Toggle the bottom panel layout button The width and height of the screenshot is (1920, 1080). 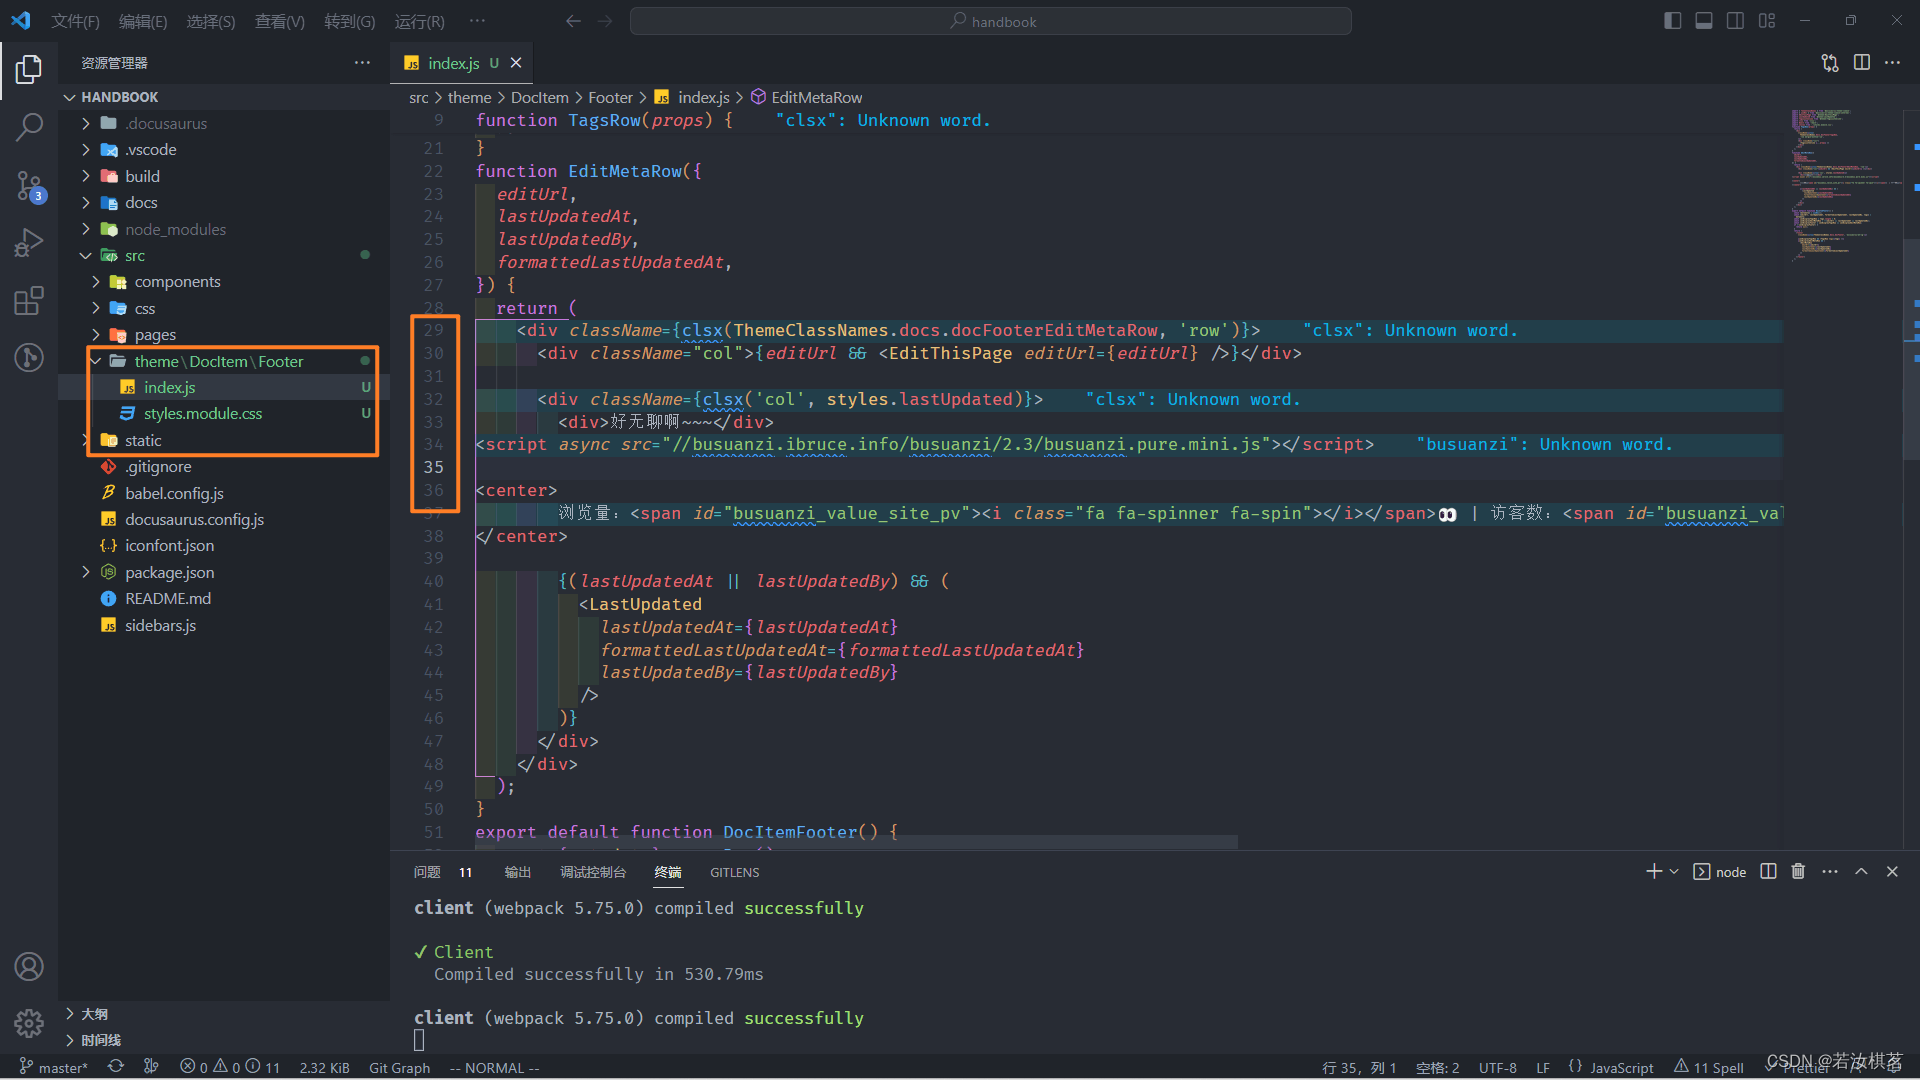(x=1704, y=21)
